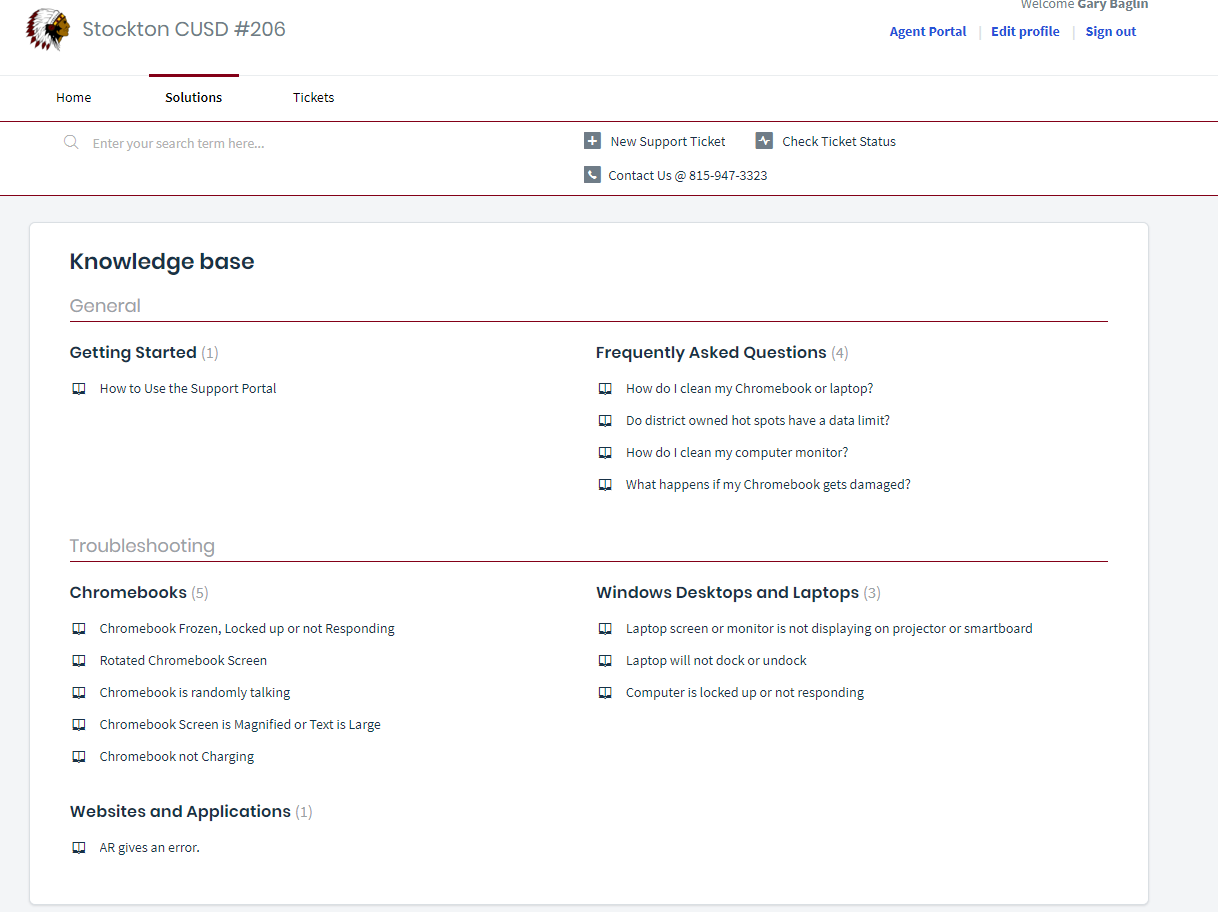Screen dimensions: 1218x912
Task: Open Websites and Applications folder heading
Action: (x=180, y=811)
